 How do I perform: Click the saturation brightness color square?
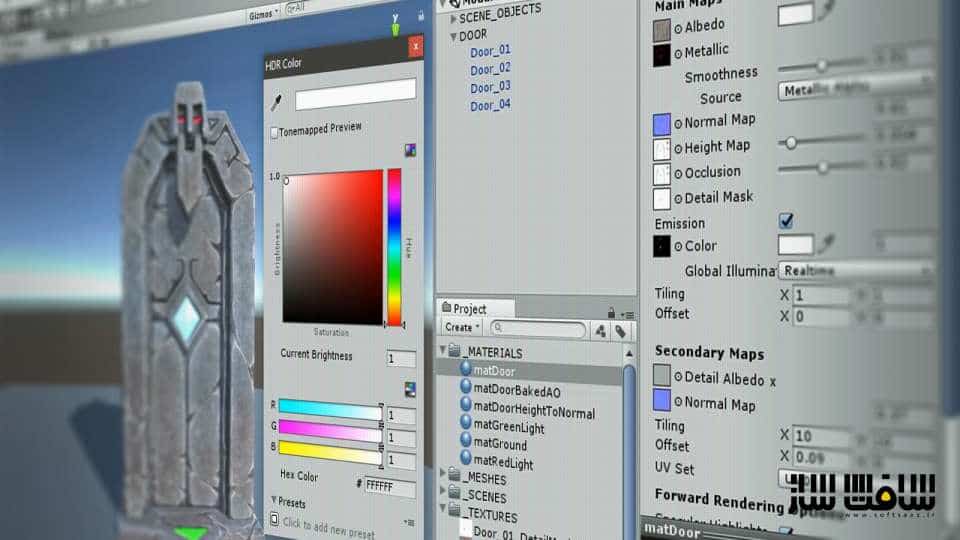pyautogui.click(x=332, y=248)
